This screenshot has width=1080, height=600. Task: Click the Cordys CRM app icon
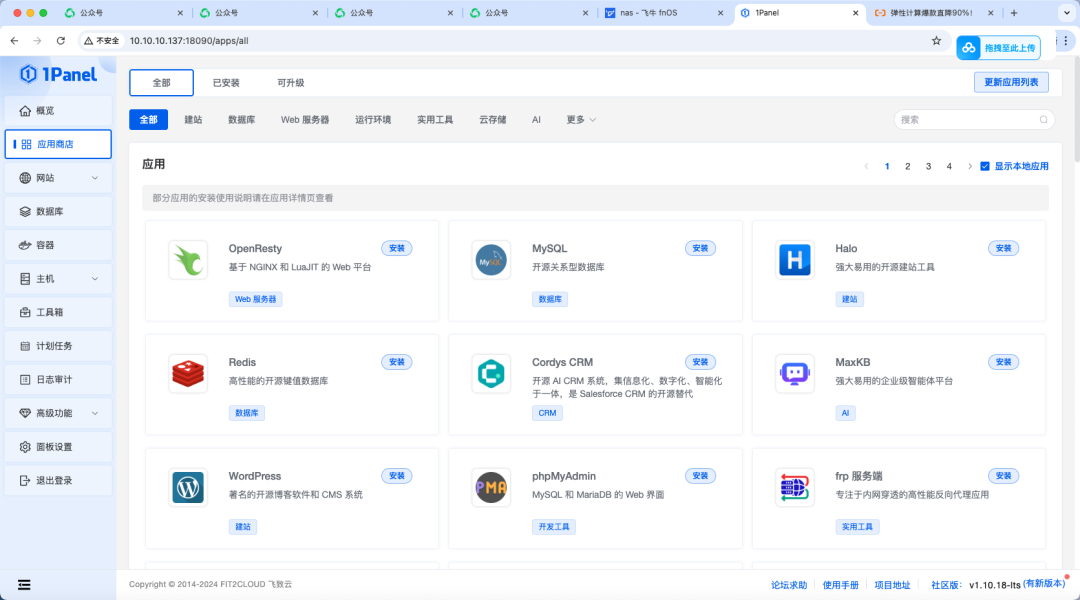tap(491, 374)
